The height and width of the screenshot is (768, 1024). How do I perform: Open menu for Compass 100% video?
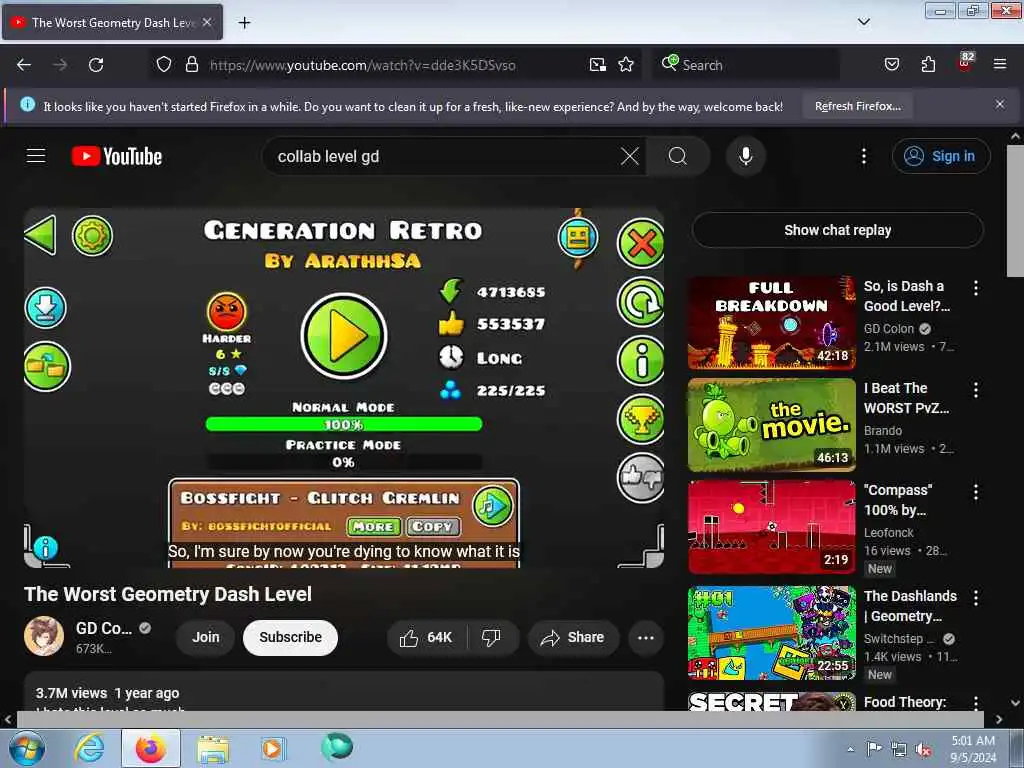click(x=976, y=492)
